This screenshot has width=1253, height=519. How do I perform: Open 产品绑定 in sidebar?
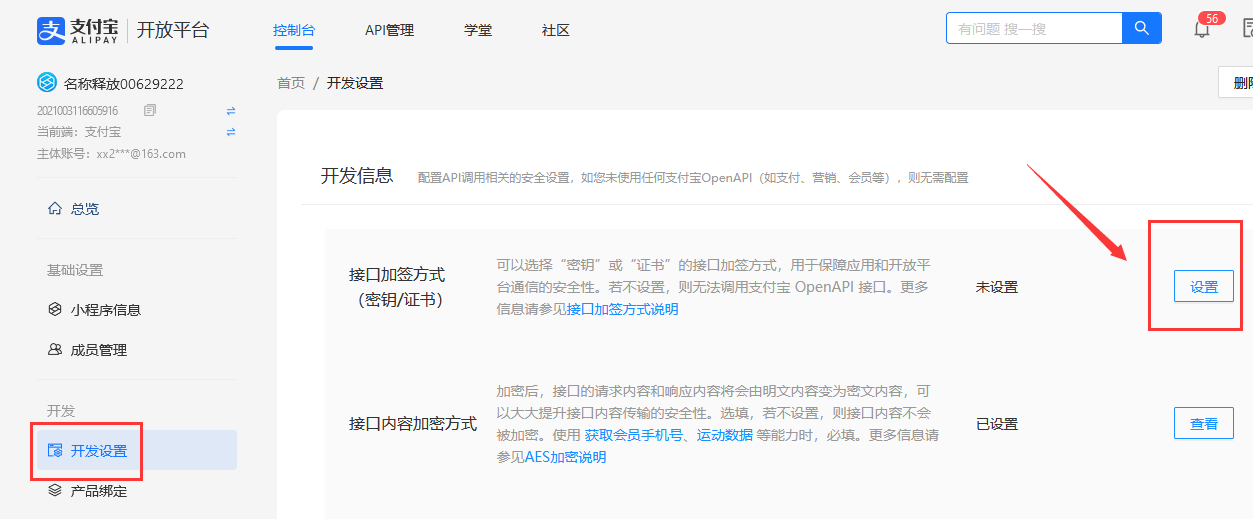tap(98, 491)
